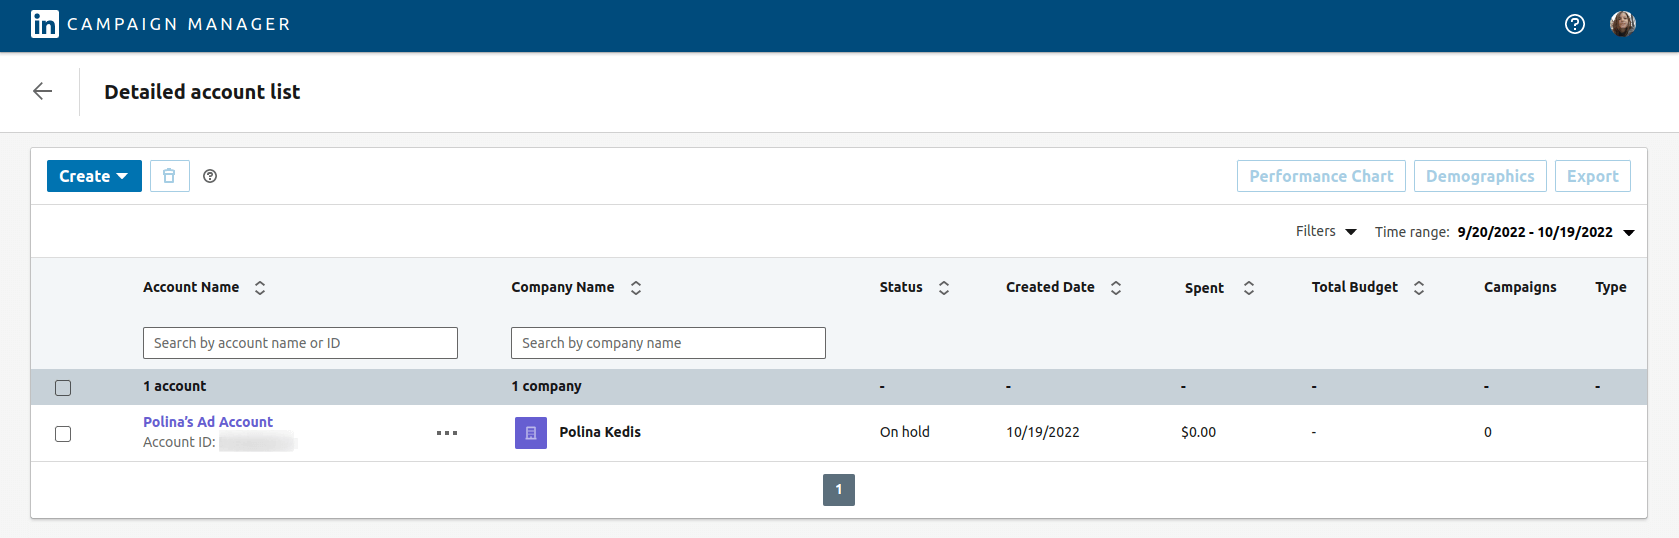
Task: Click the LinkedIn logo icon
Action: (44, 24)
